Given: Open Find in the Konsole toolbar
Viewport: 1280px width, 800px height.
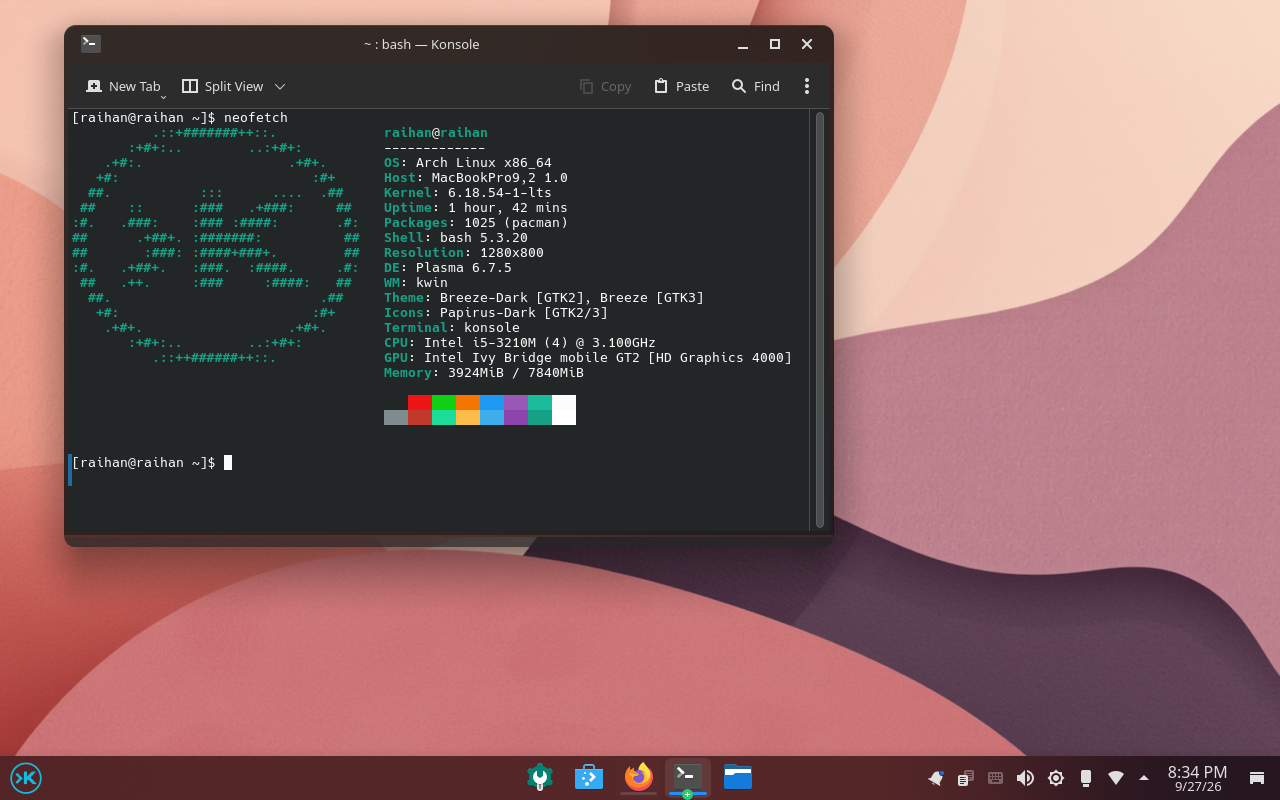Looking at the screenshot, I should [755, 87].
